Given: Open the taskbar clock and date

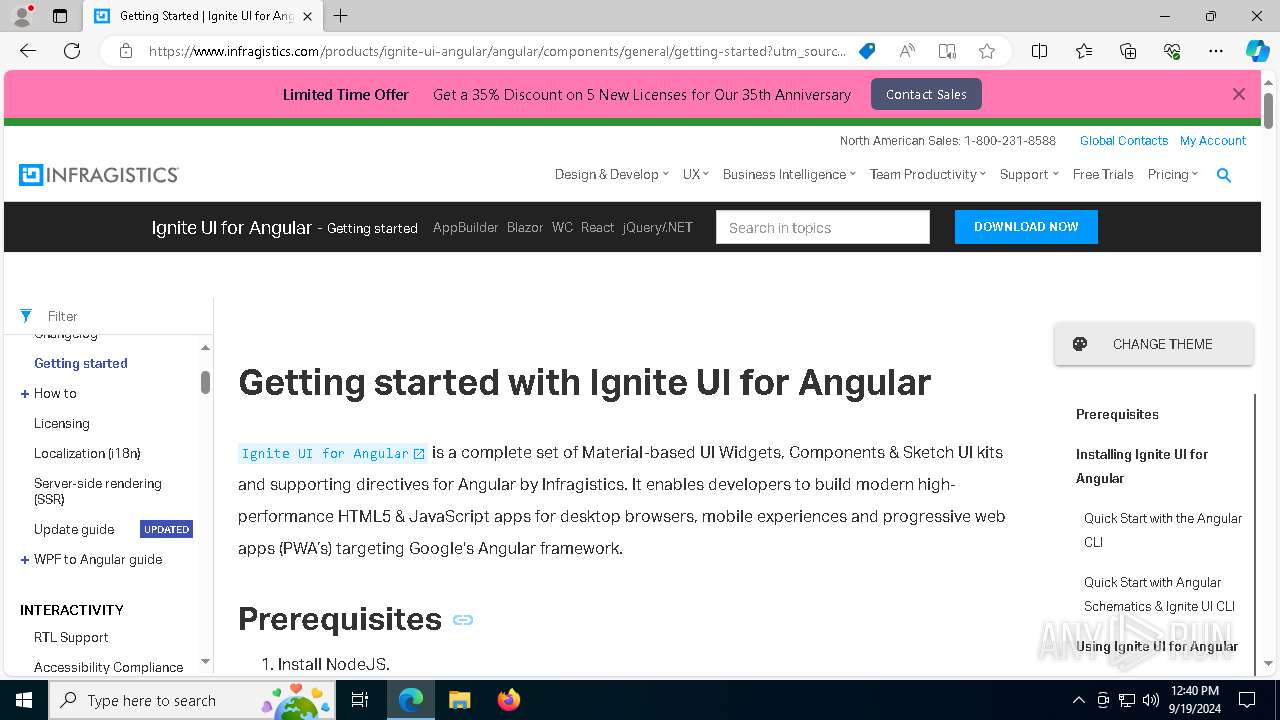Looking at the screenshot, I should [x=1194, y=700].
